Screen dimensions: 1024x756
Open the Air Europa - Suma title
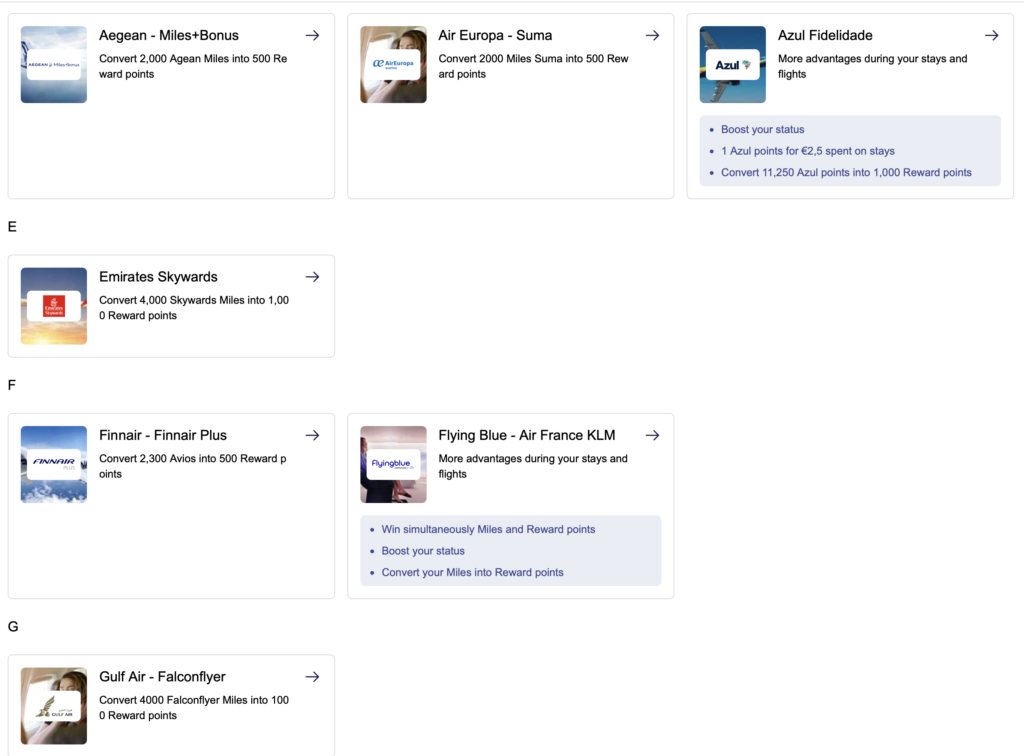click(495, 35)
